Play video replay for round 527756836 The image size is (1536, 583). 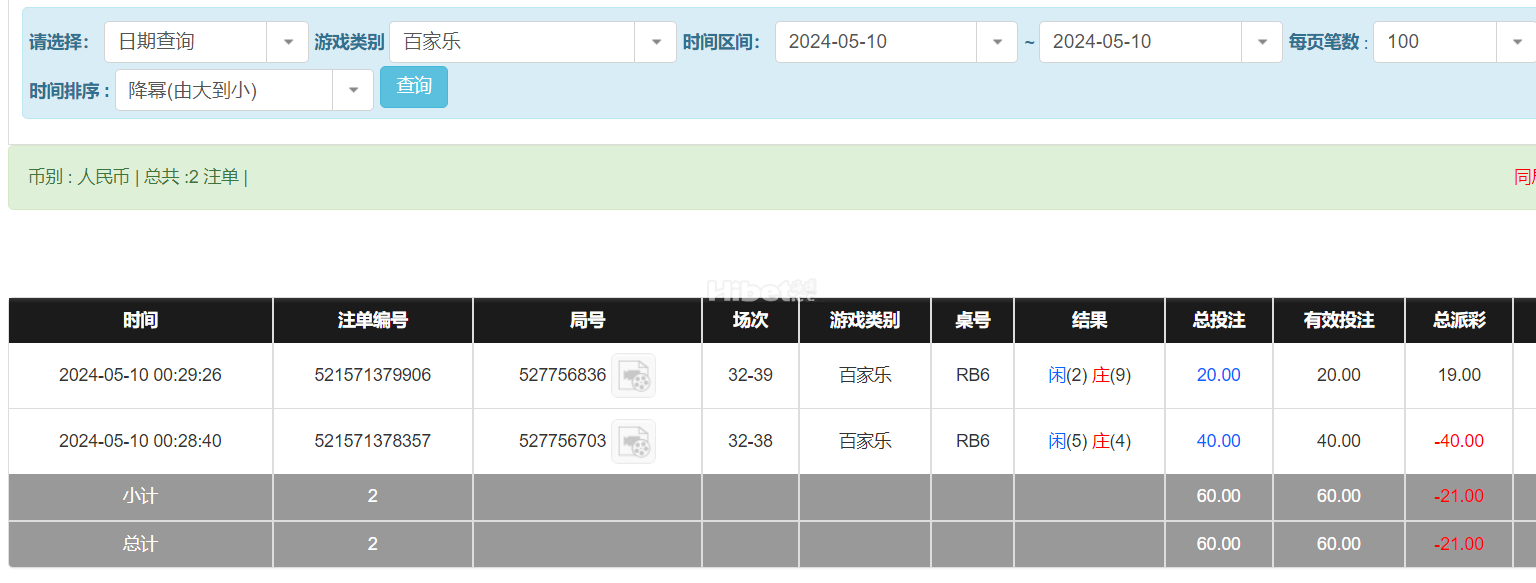point(633,376)
